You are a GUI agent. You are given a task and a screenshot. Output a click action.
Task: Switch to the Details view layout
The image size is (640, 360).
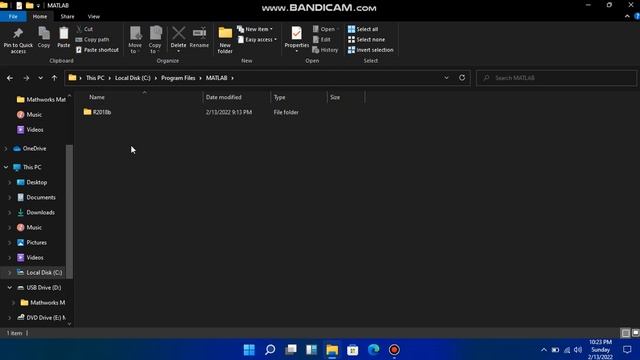[x=625, y=333]
